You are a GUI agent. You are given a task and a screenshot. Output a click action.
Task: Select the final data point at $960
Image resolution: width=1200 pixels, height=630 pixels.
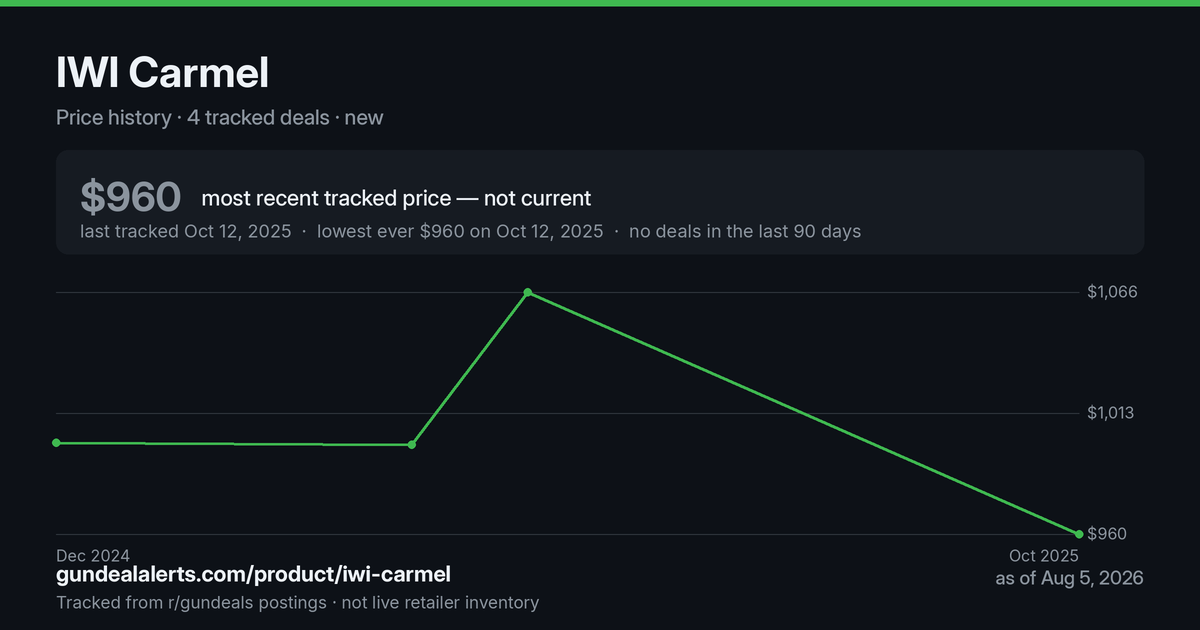coord(1079,534)
